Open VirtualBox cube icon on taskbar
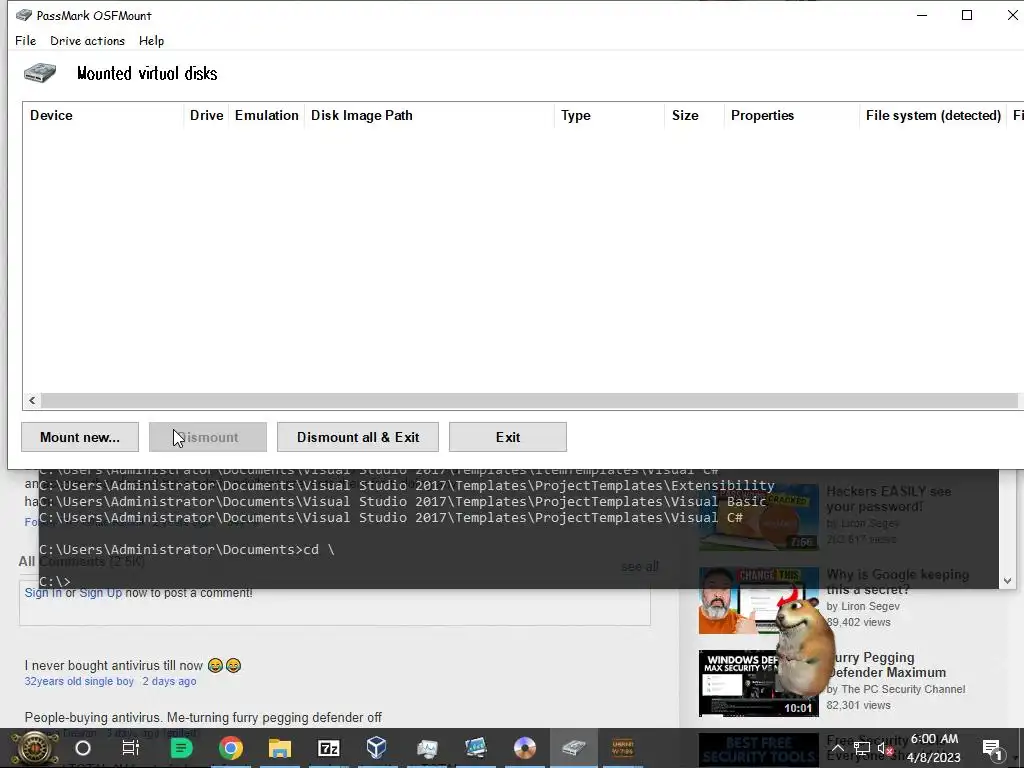 [x=377, y=748]
